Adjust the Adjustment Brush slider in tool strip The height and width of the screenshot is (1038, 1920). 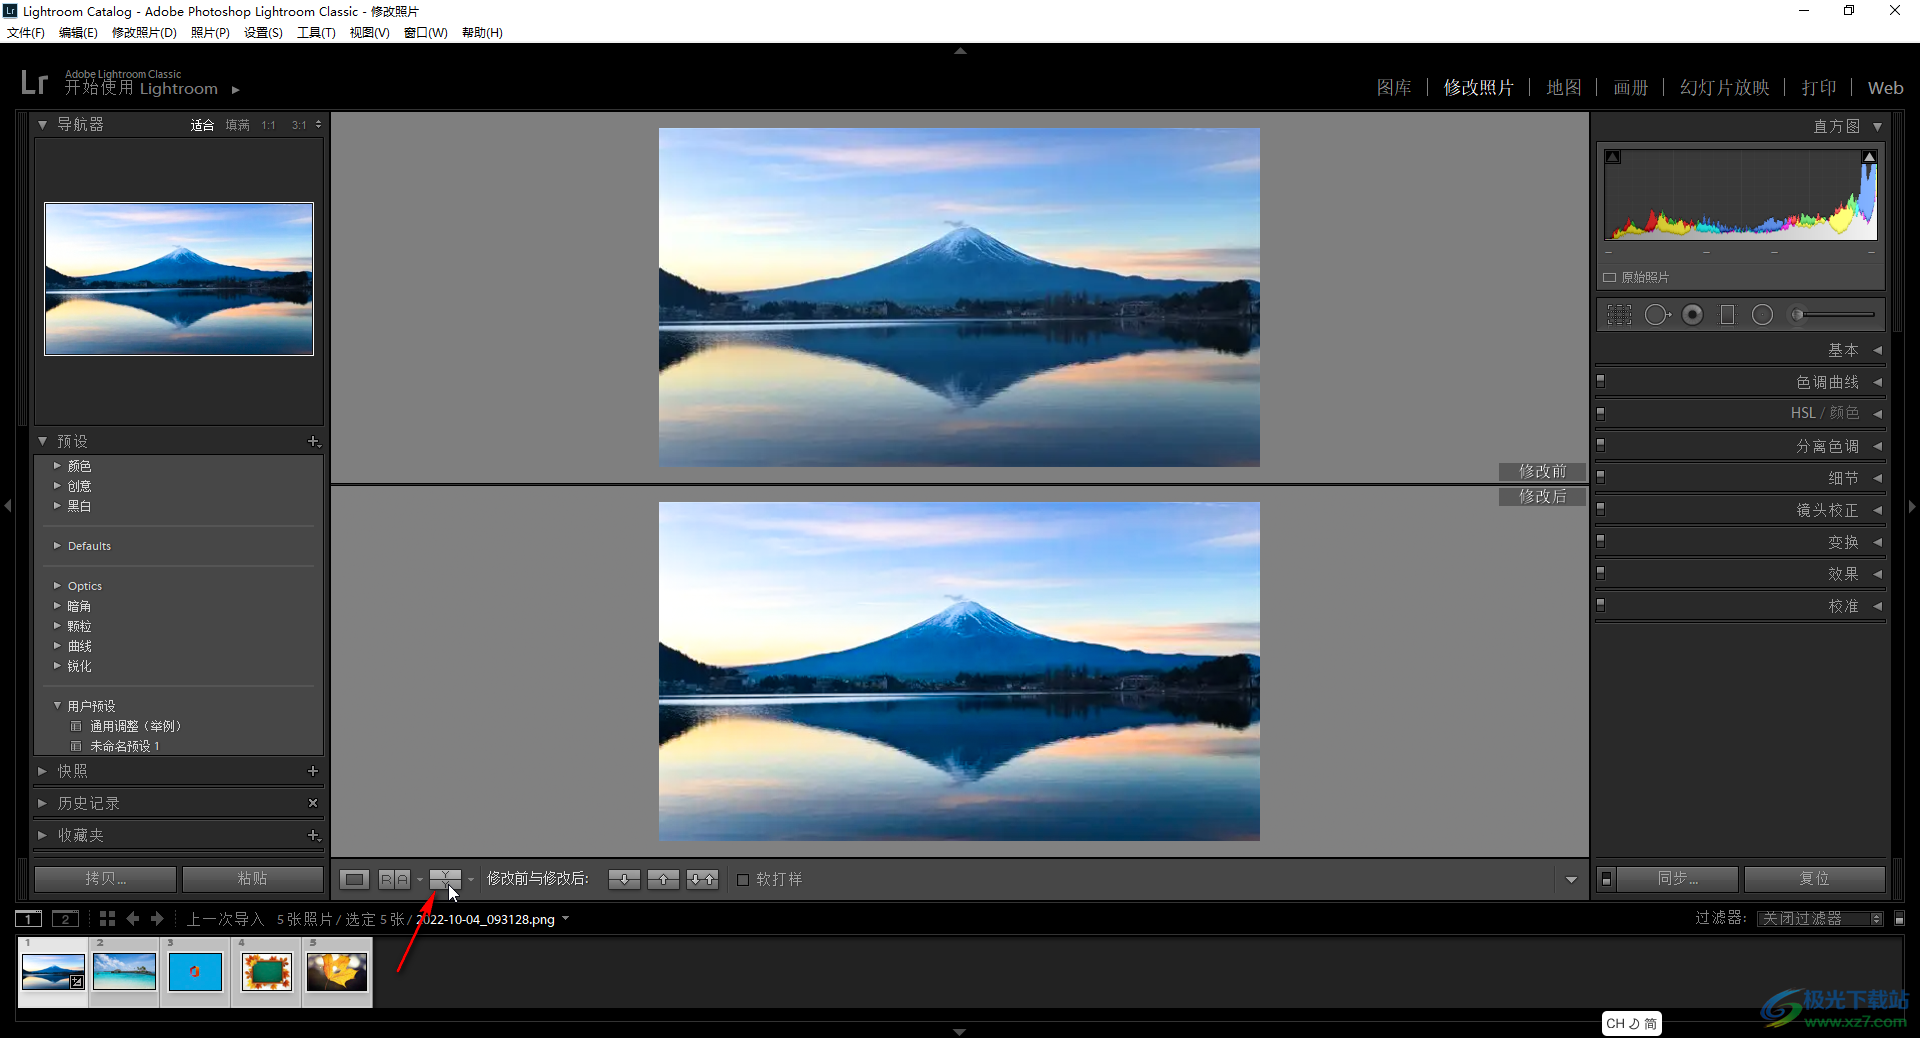coord(1832,315)
